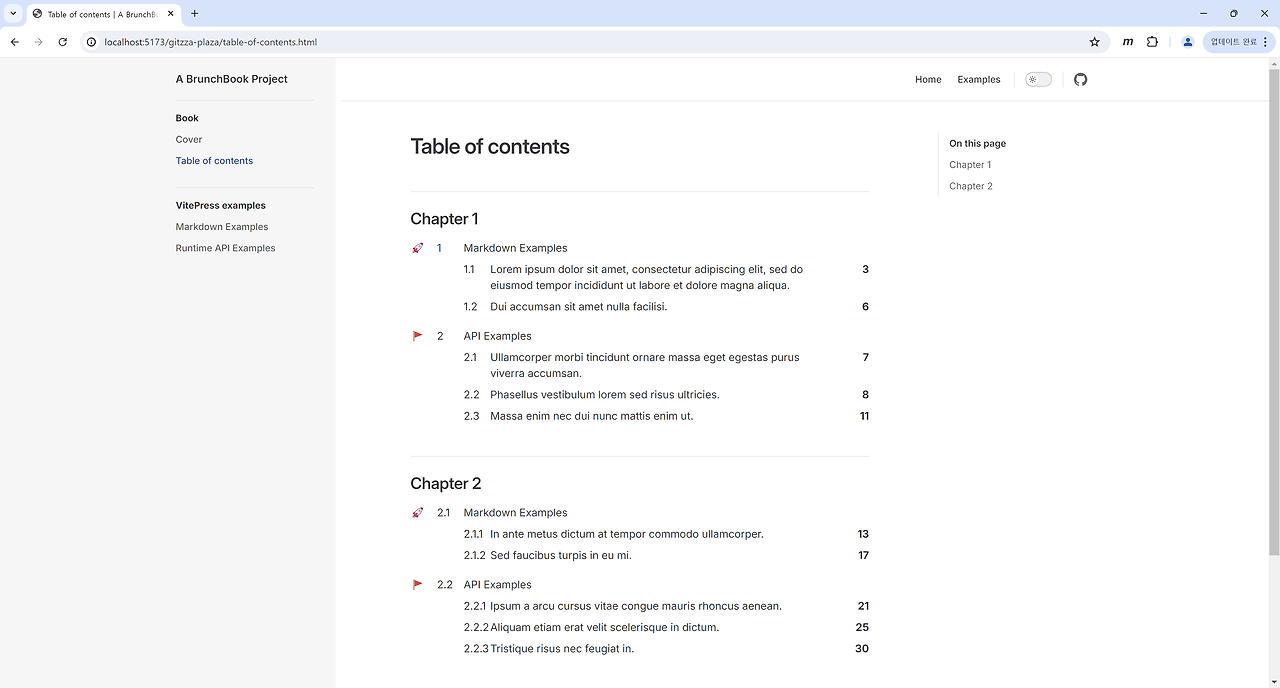Toggle the dark mode appearance switch
This screenshot has width=1280, height=688.
1038,79
